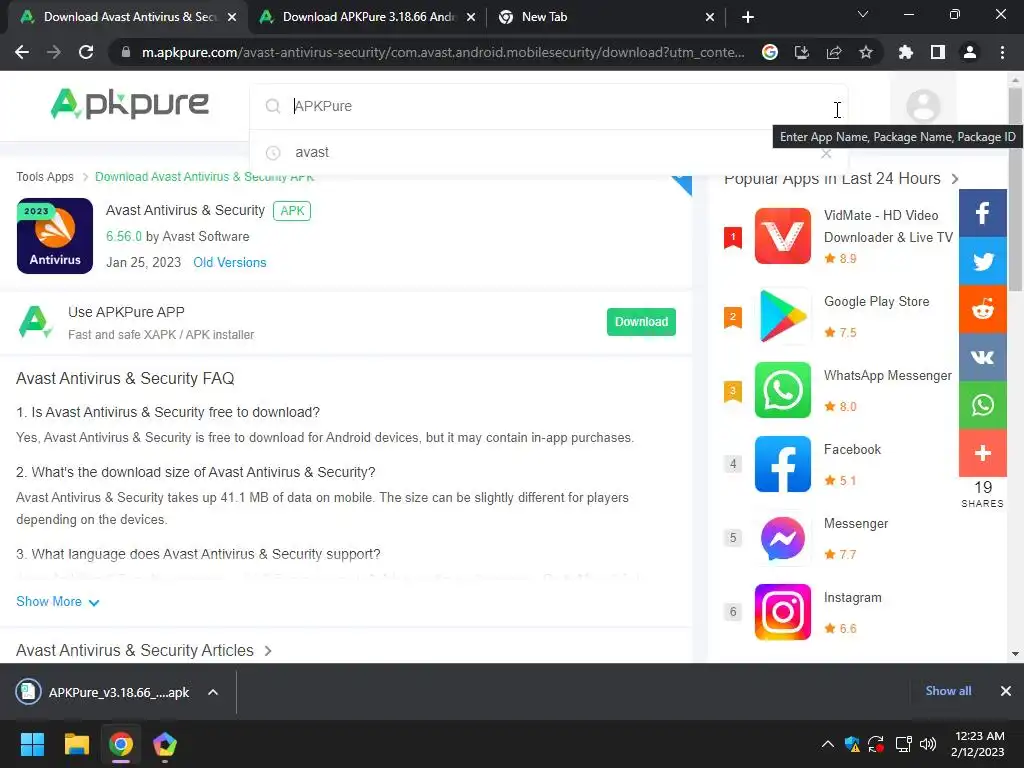Open the Extensions puzzle icon

click(x=906, y=52)
